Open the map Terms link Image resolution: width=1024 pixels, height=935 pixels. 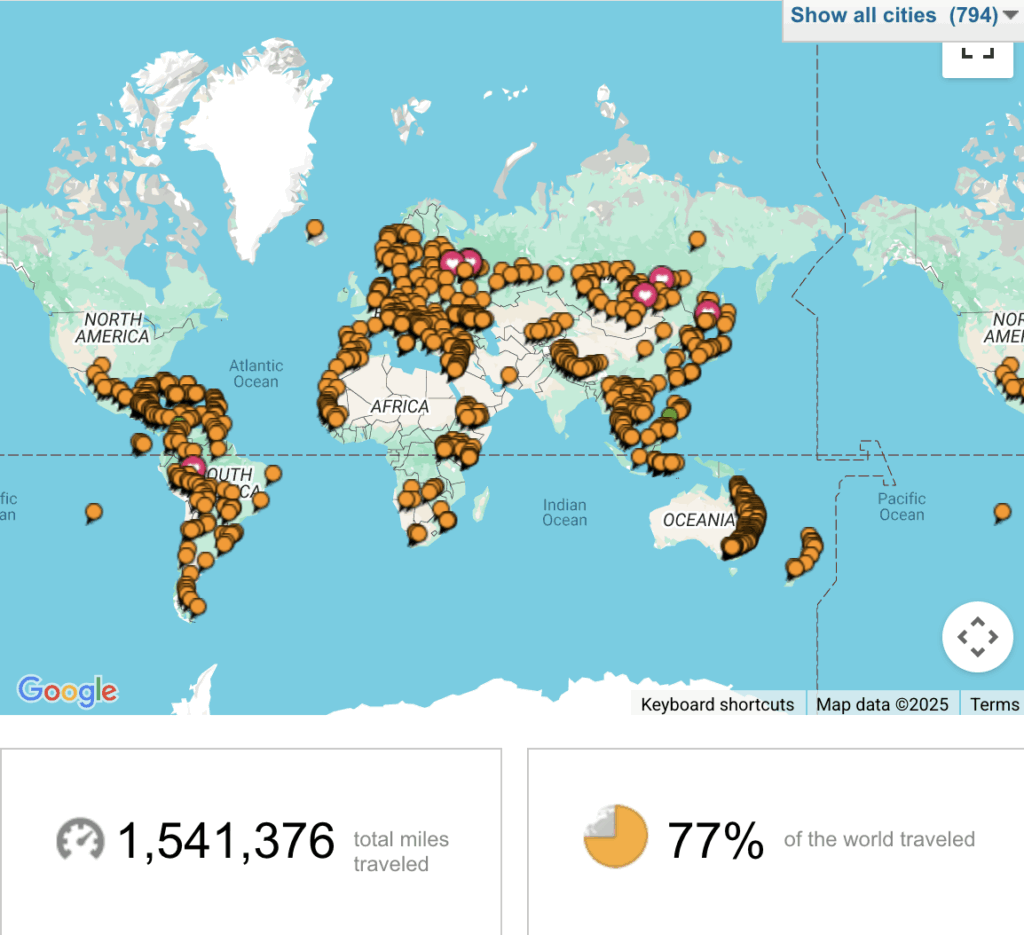pyautogui.click(x=994, y=704)
